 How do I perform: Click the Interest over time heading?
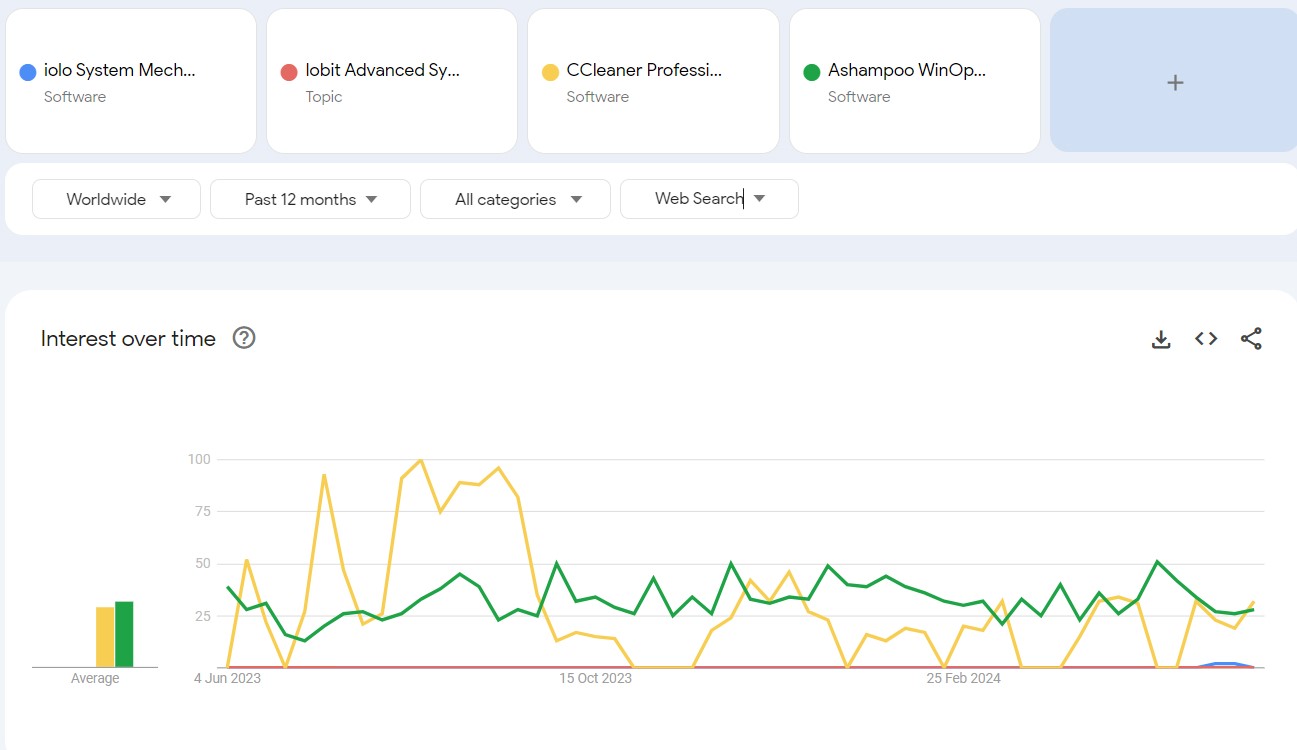[x=128, y=338]
